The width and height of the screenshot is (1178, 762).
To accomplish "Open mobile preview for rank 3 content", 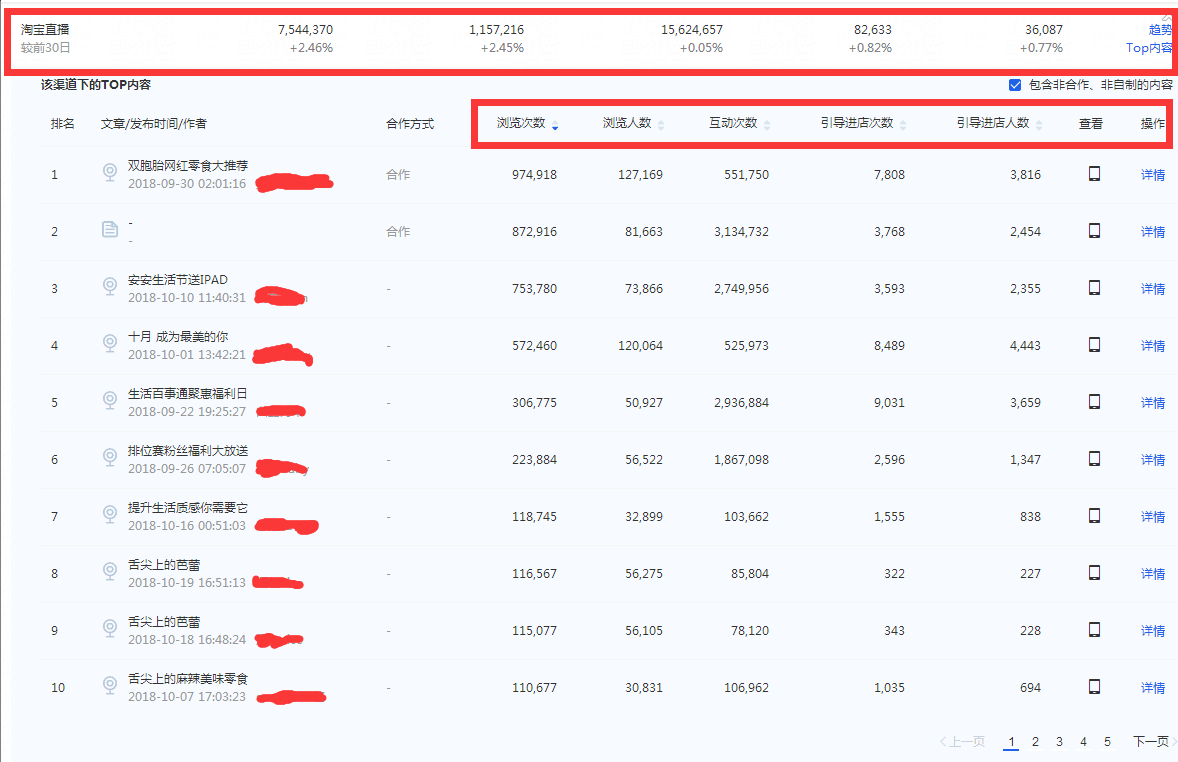I will [x=1094, y=288].
